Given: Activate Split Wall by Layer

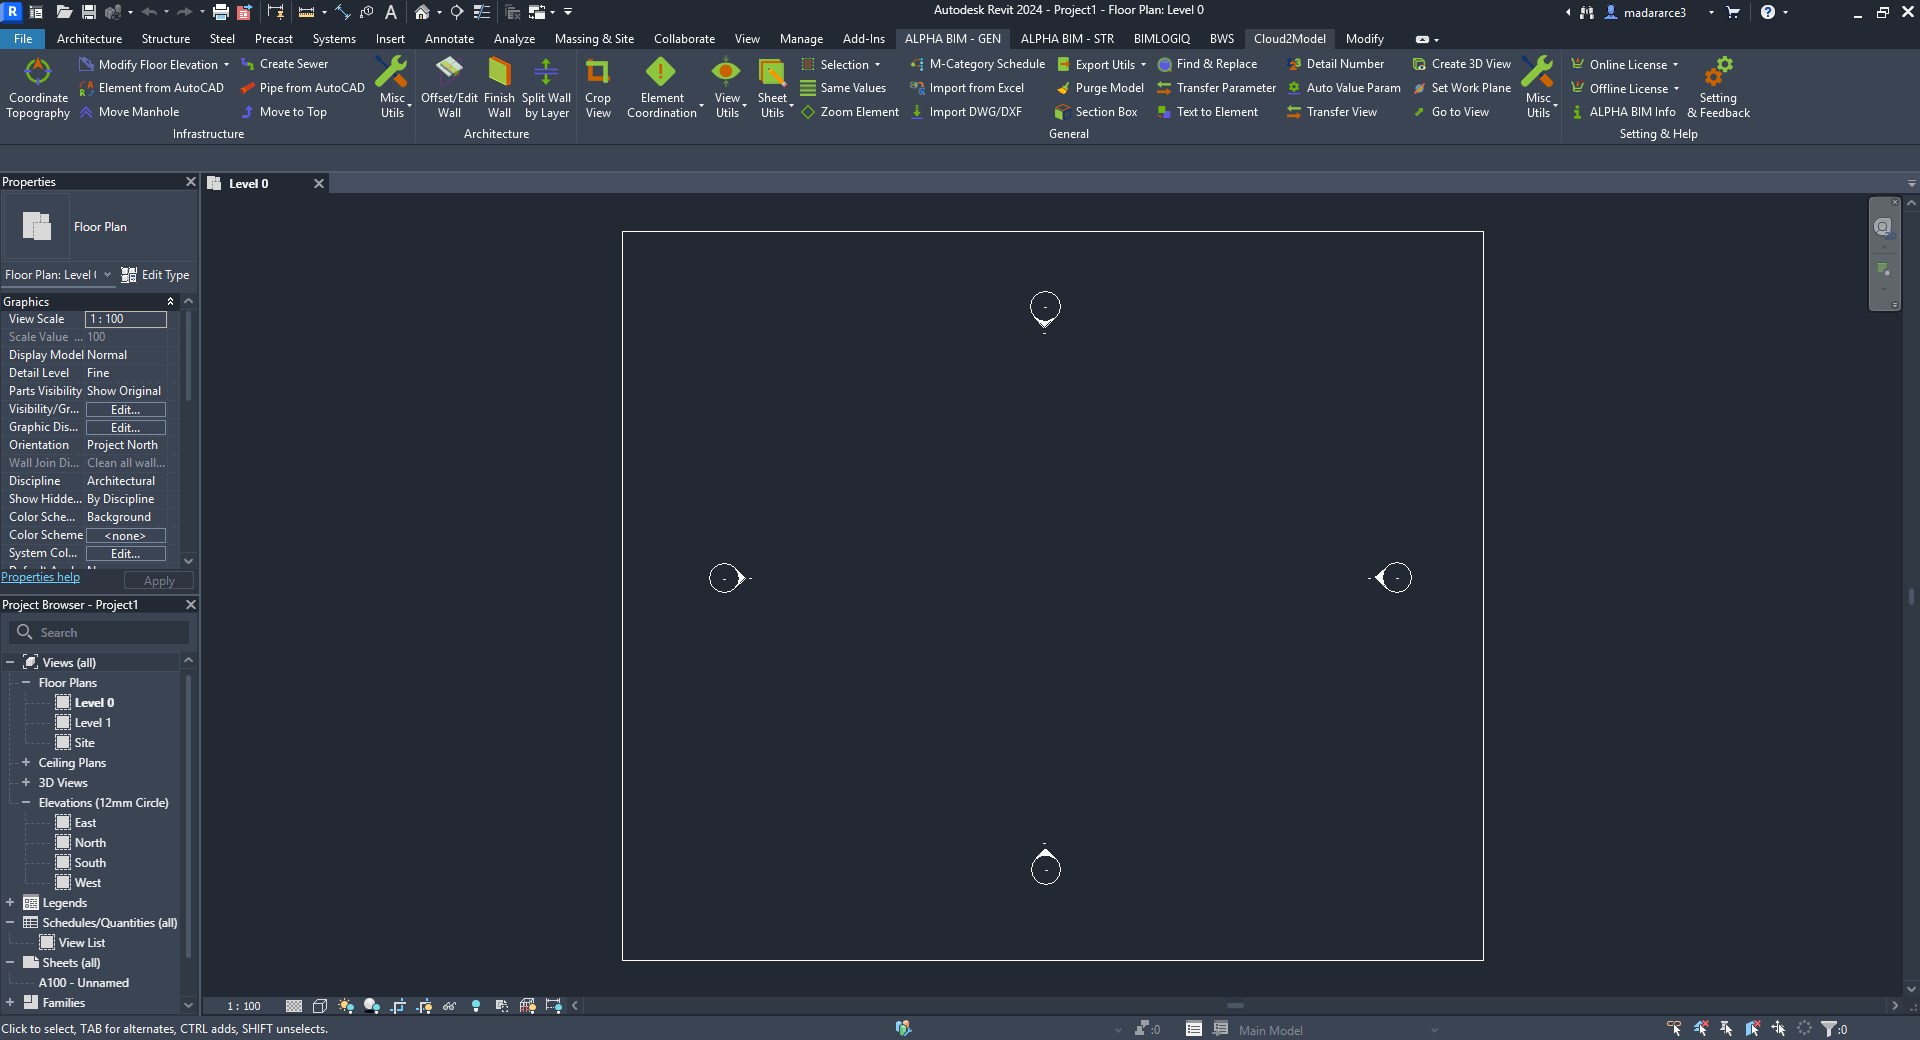Looking at the screenshot, I should click(546, 88).
